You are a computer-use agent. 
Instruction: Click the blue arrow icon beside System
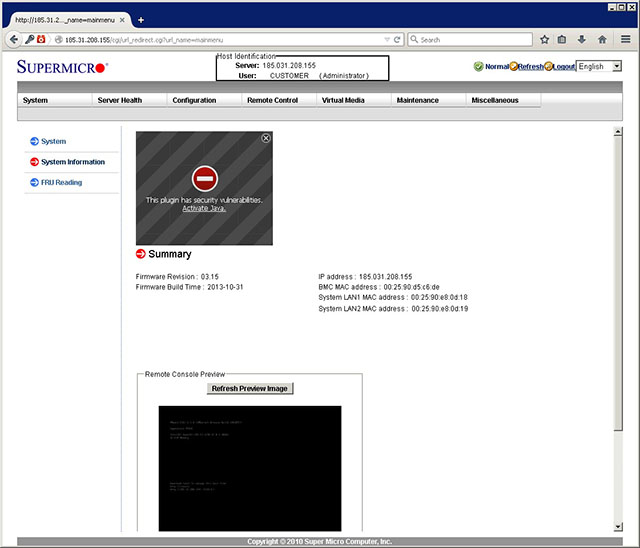[34, 141]
